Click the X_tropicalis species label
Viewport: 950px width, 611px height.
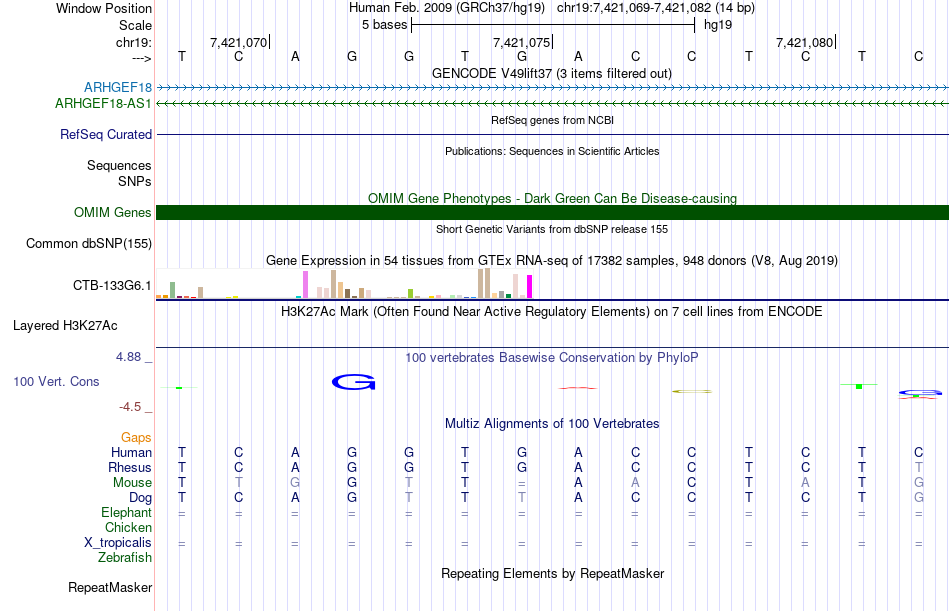pyautogui.click(x=118, y=543)
